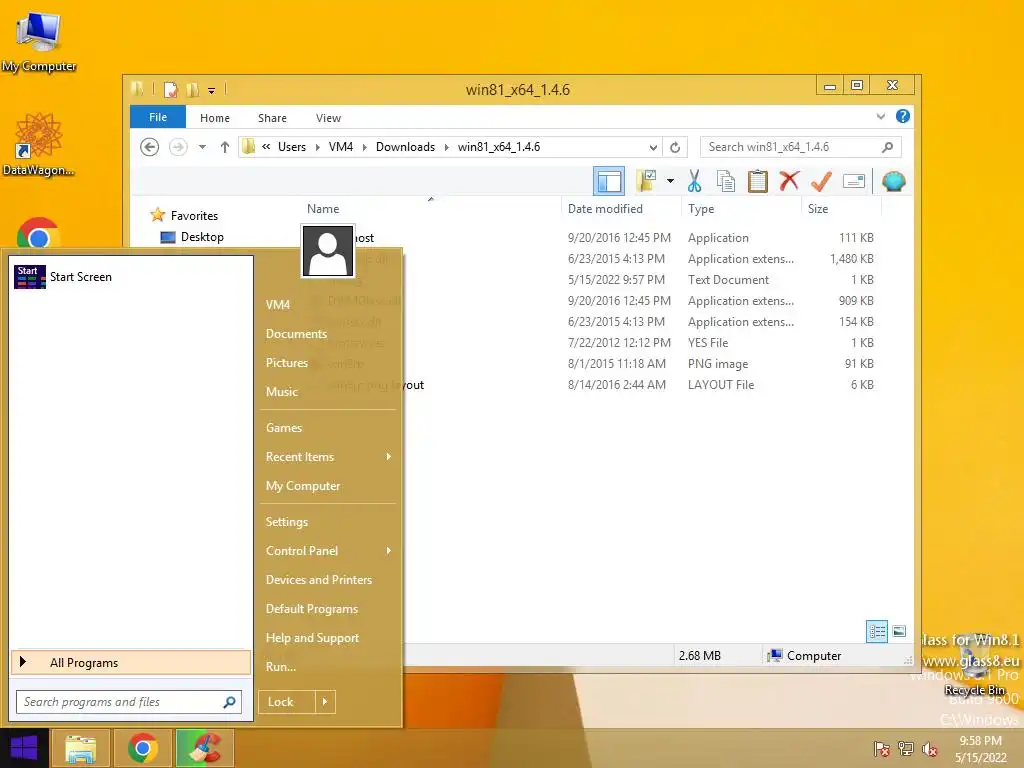Open Games from start menu
Screen dimensions: 1024x768
284,428
